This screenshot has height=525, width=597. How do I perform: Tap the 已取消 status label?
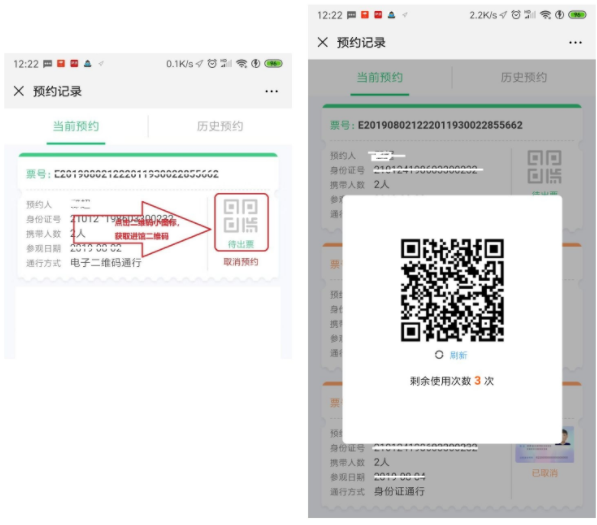544,473
